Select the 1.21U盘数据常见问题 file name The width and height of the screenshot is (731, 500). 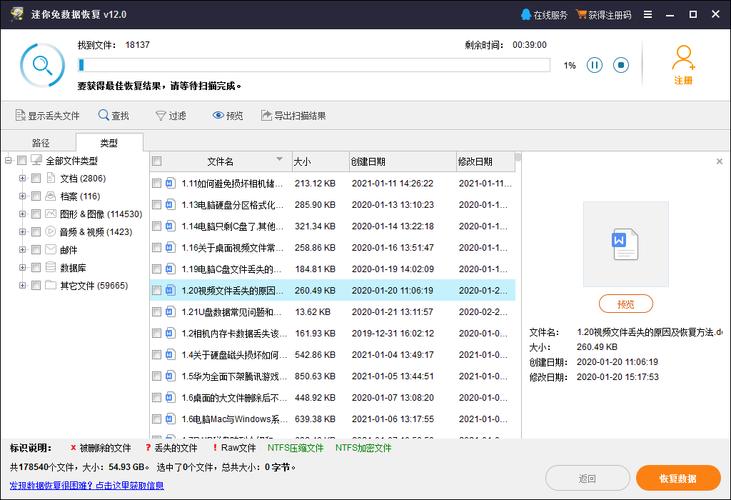pos(232,312)
